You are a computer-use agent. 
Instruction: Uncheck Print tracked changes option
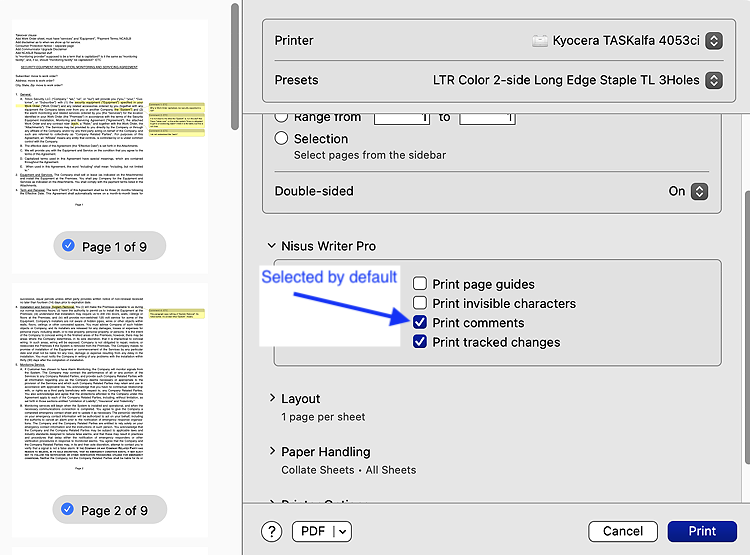pyautogui.click(x=419, y=342)
